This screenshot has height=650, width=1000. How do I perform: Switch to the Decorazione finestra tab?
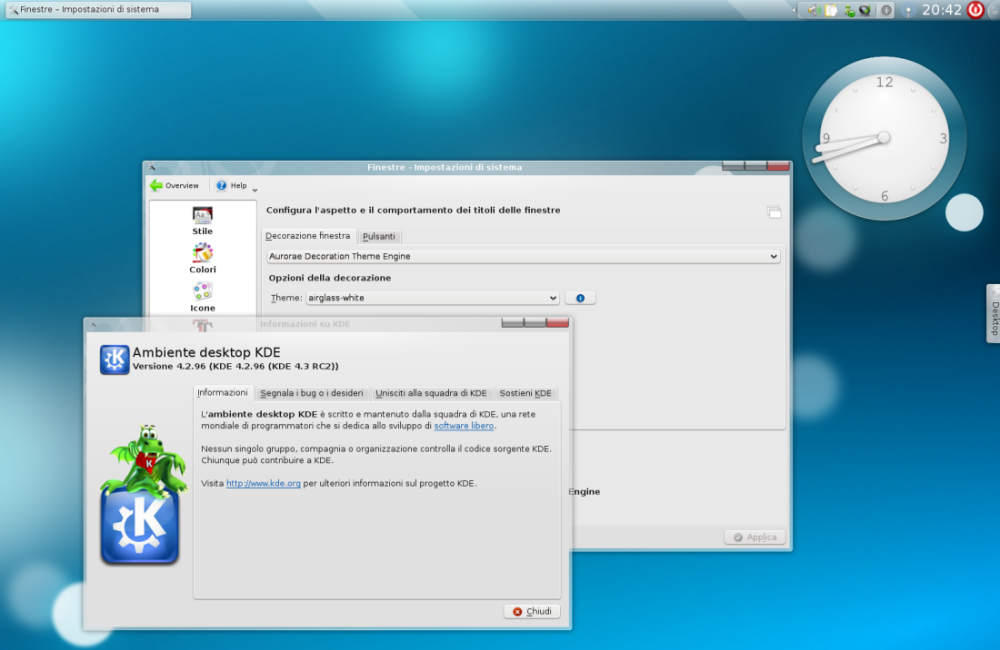[x=308, y=236]
